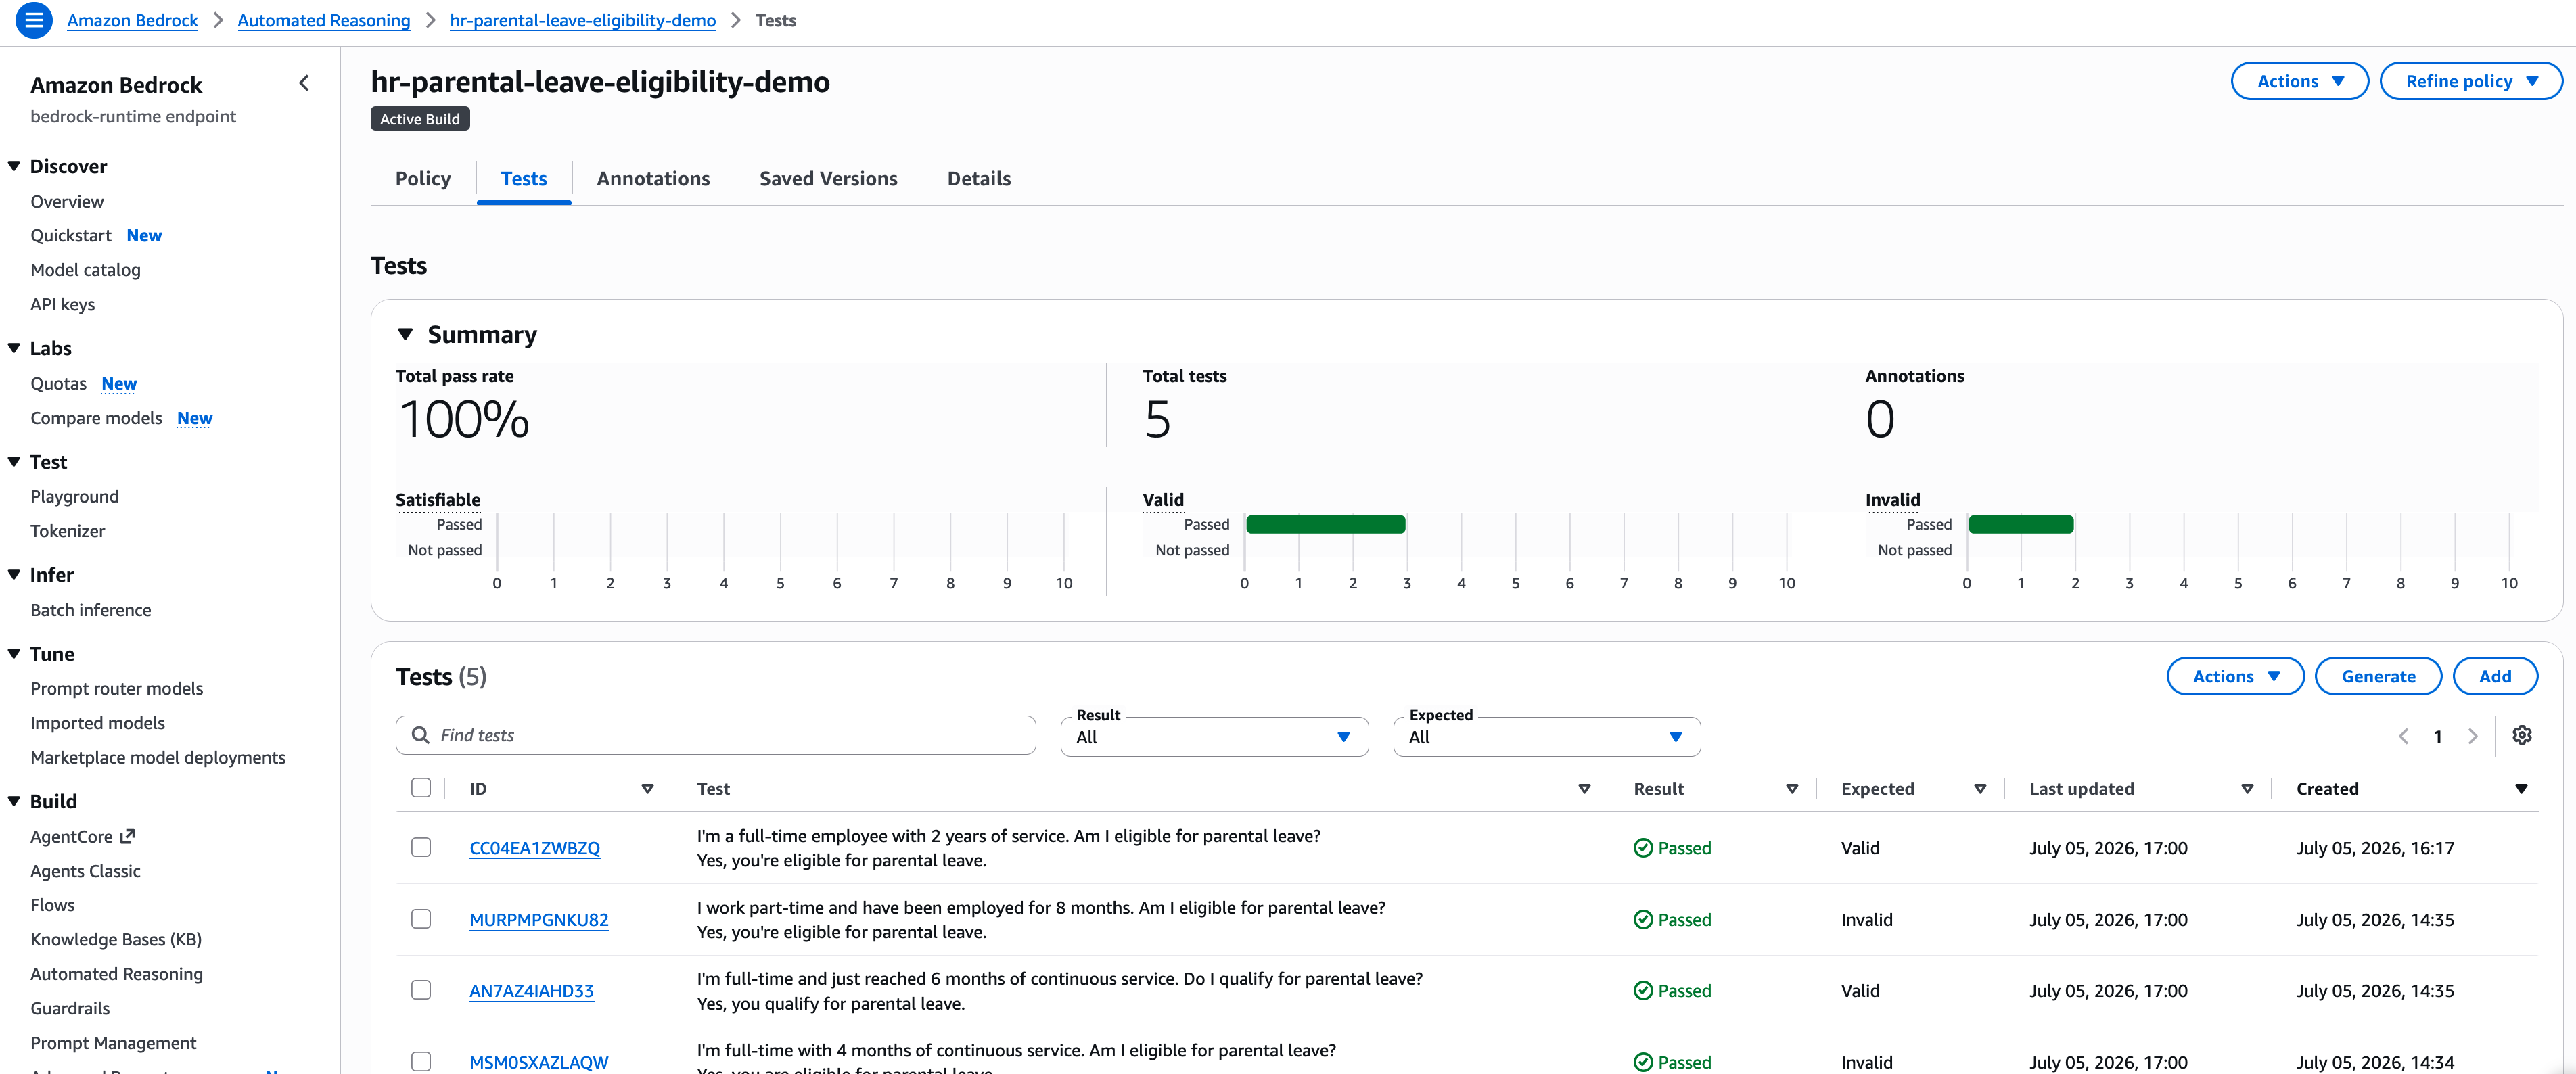Click Passed status icon for MSM0SXAZLAQW
This screenshot has height=1074, width=2576.
click(1642, 1062)
